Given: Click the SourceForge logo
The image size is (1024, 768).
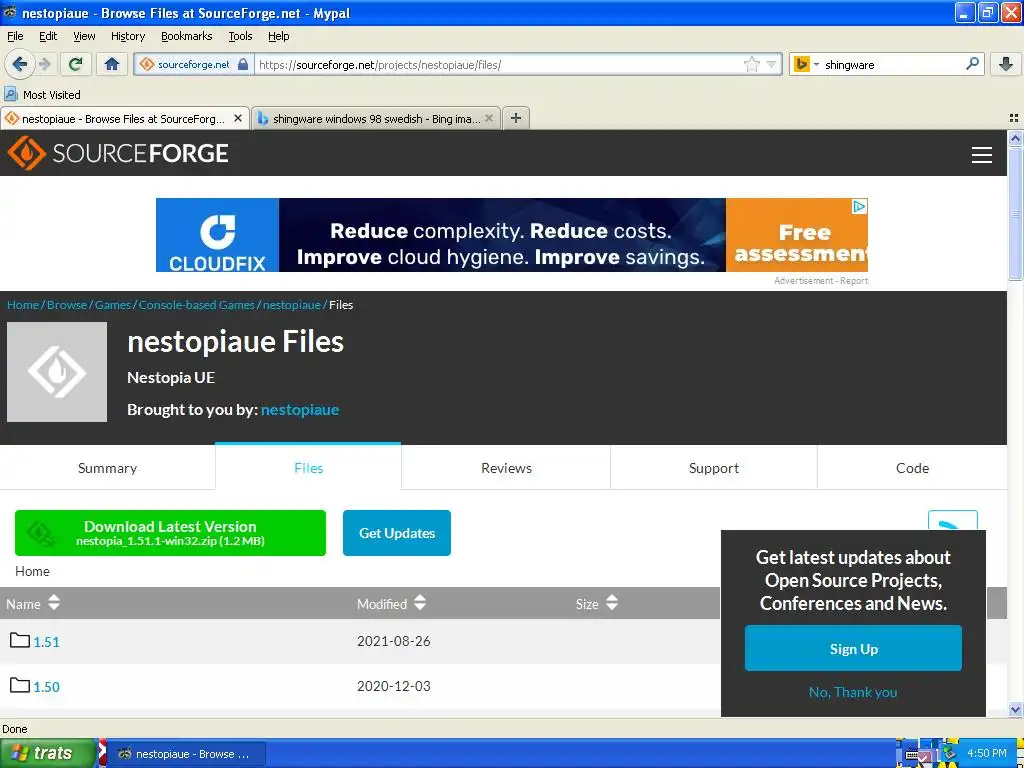Looking at the screenshot, I should (x=118, y=153).
